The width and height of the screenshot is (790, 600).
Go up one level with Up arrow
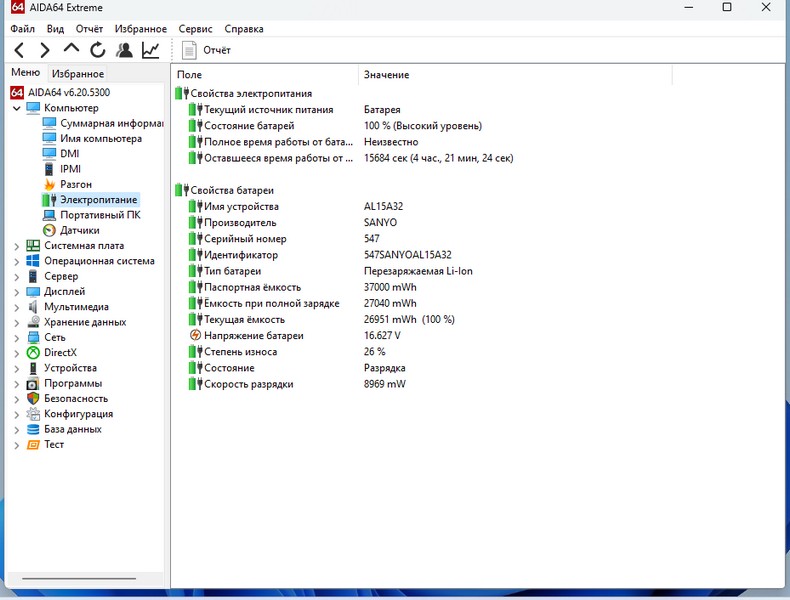pyautogui.click(x=71, y=49)
